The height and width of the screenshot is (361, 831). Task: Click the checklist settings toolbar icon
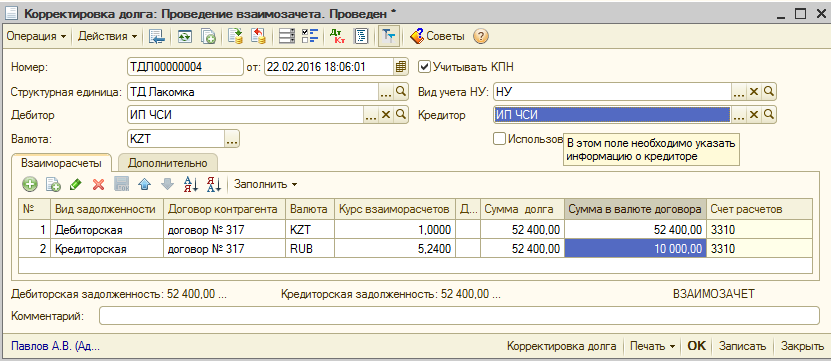click(x=310, y=36)
